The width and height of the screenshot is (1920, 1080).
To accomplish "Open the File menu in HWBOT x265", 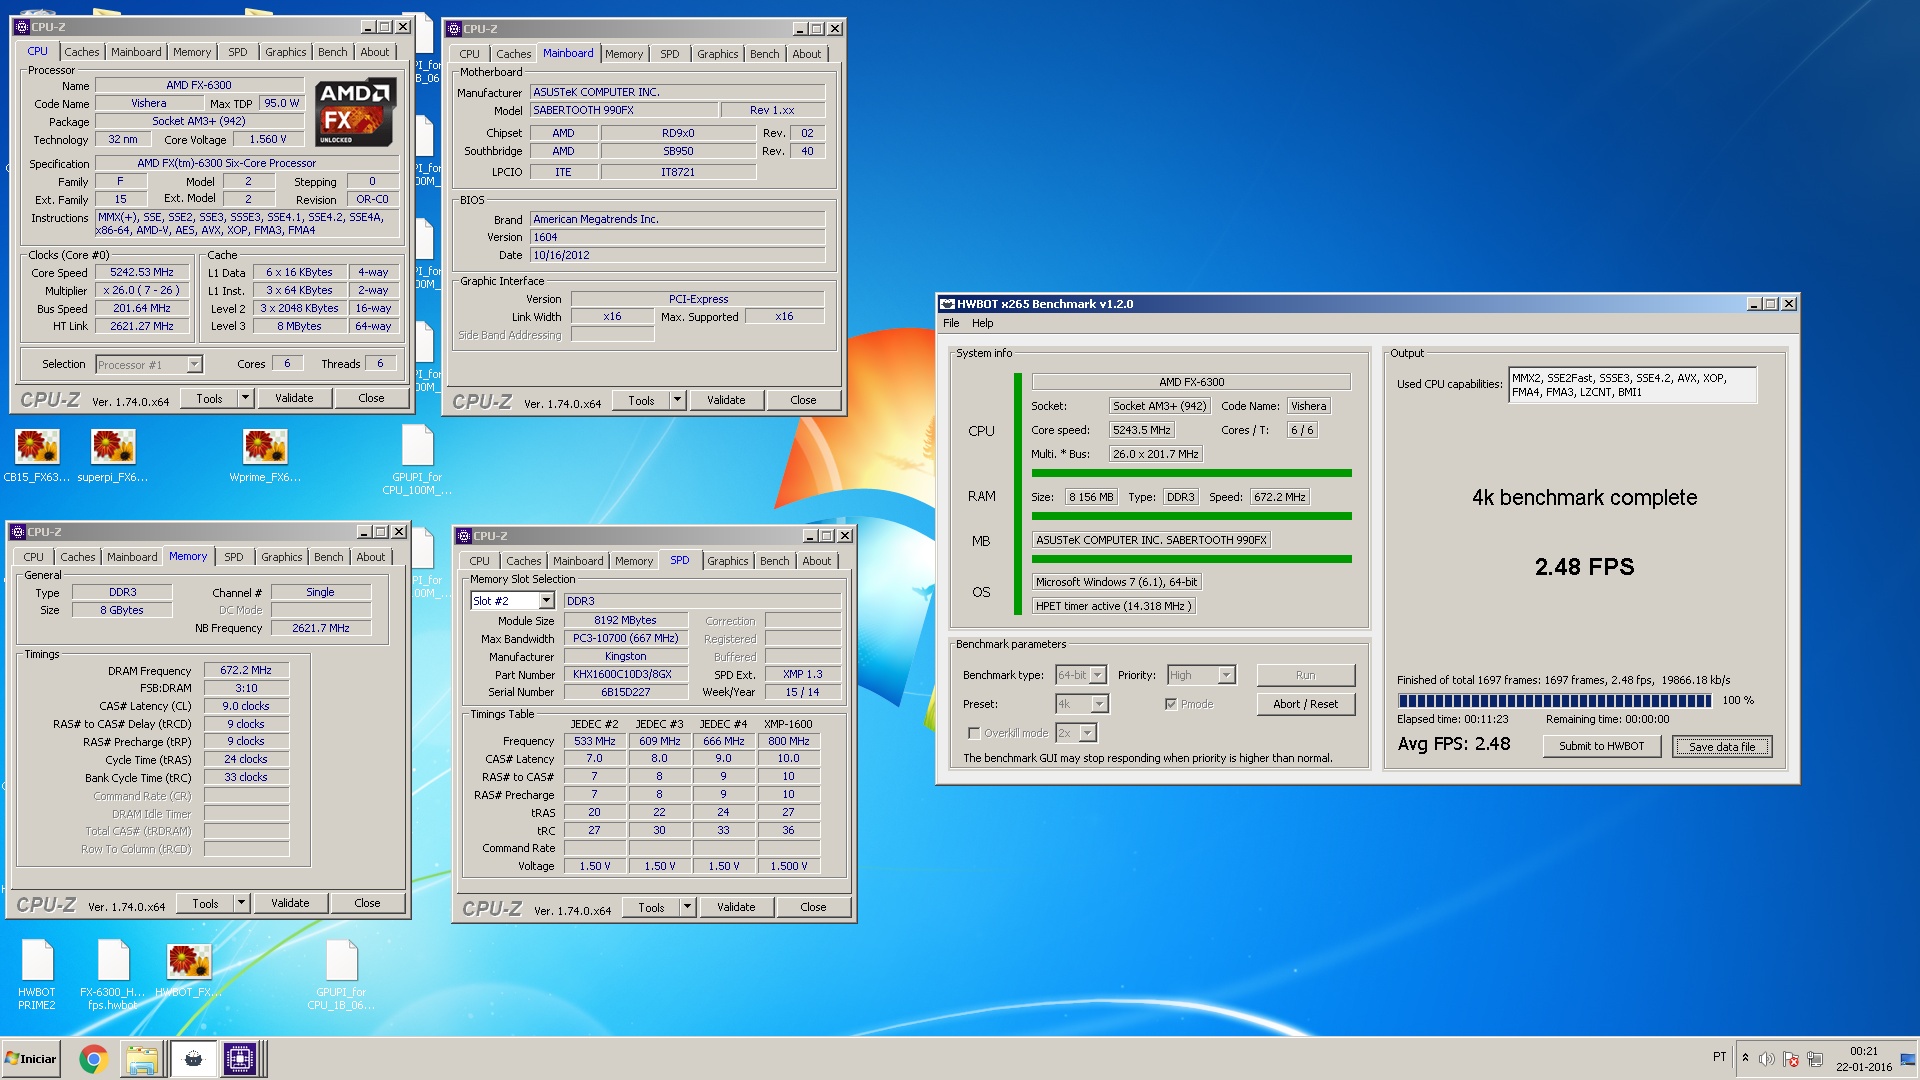I will (x=951, y=323).
